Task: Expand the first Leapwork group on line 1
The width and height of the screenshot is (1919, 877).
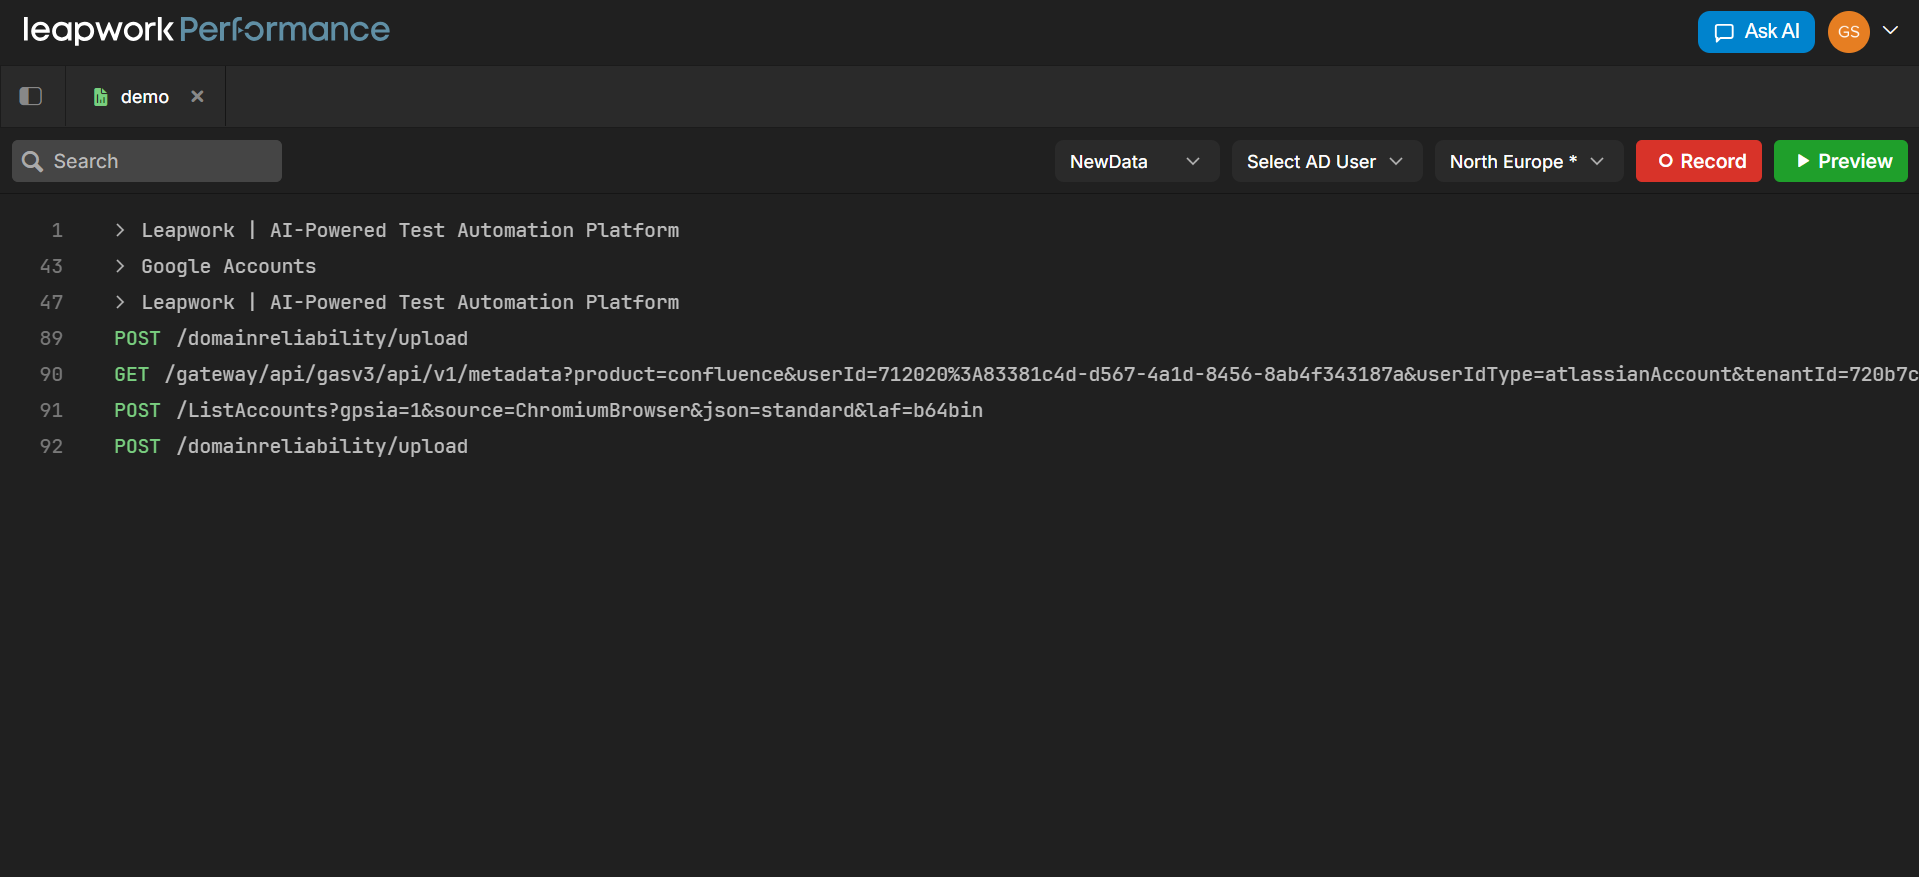Action: tap(120, 230)
